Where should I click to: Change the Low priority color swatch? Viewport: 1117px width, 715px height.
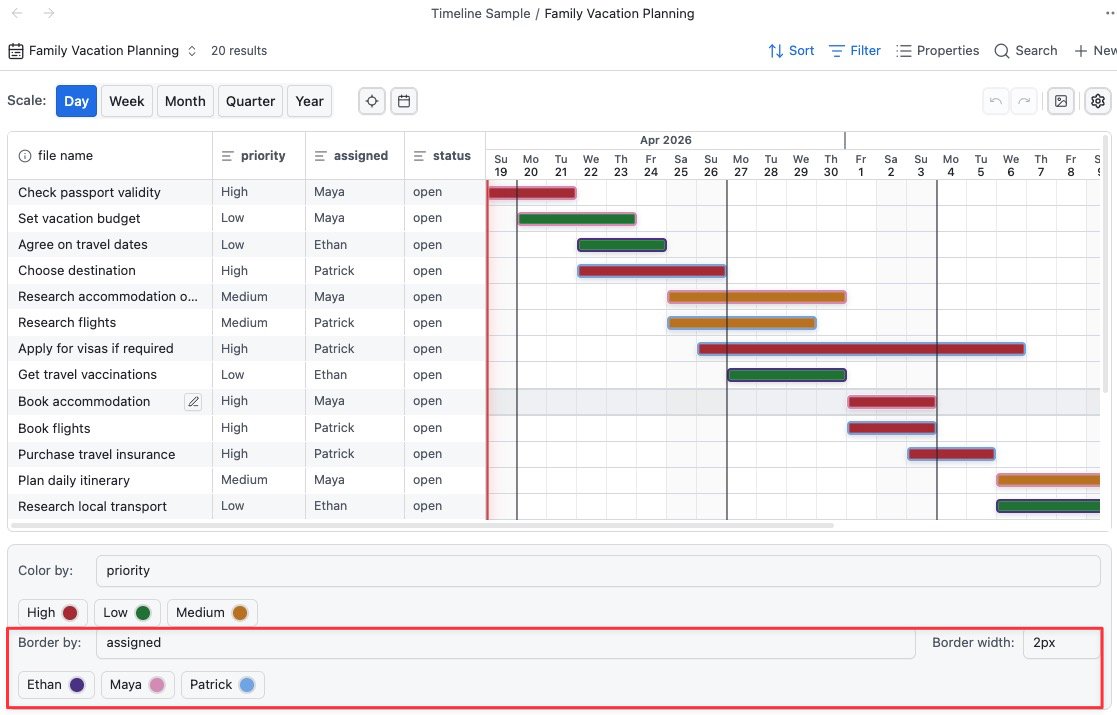[142, 613]
